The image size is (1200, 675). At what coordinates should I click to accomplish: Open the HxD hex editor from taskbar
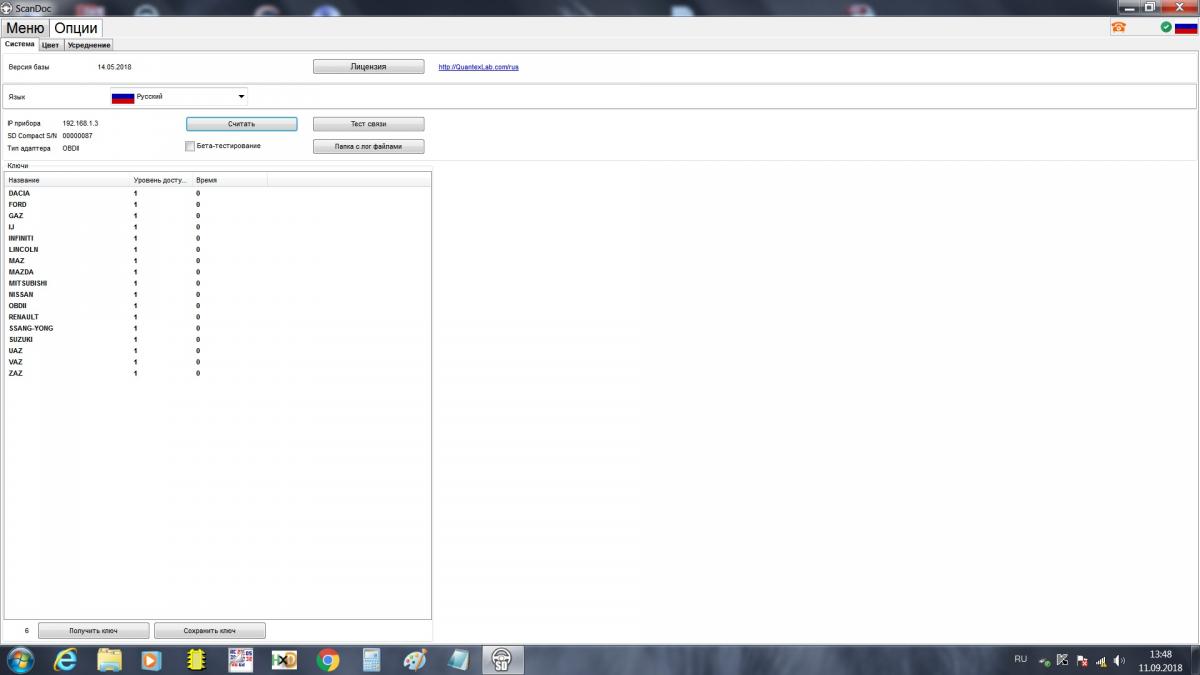click(x=284, y=660)
